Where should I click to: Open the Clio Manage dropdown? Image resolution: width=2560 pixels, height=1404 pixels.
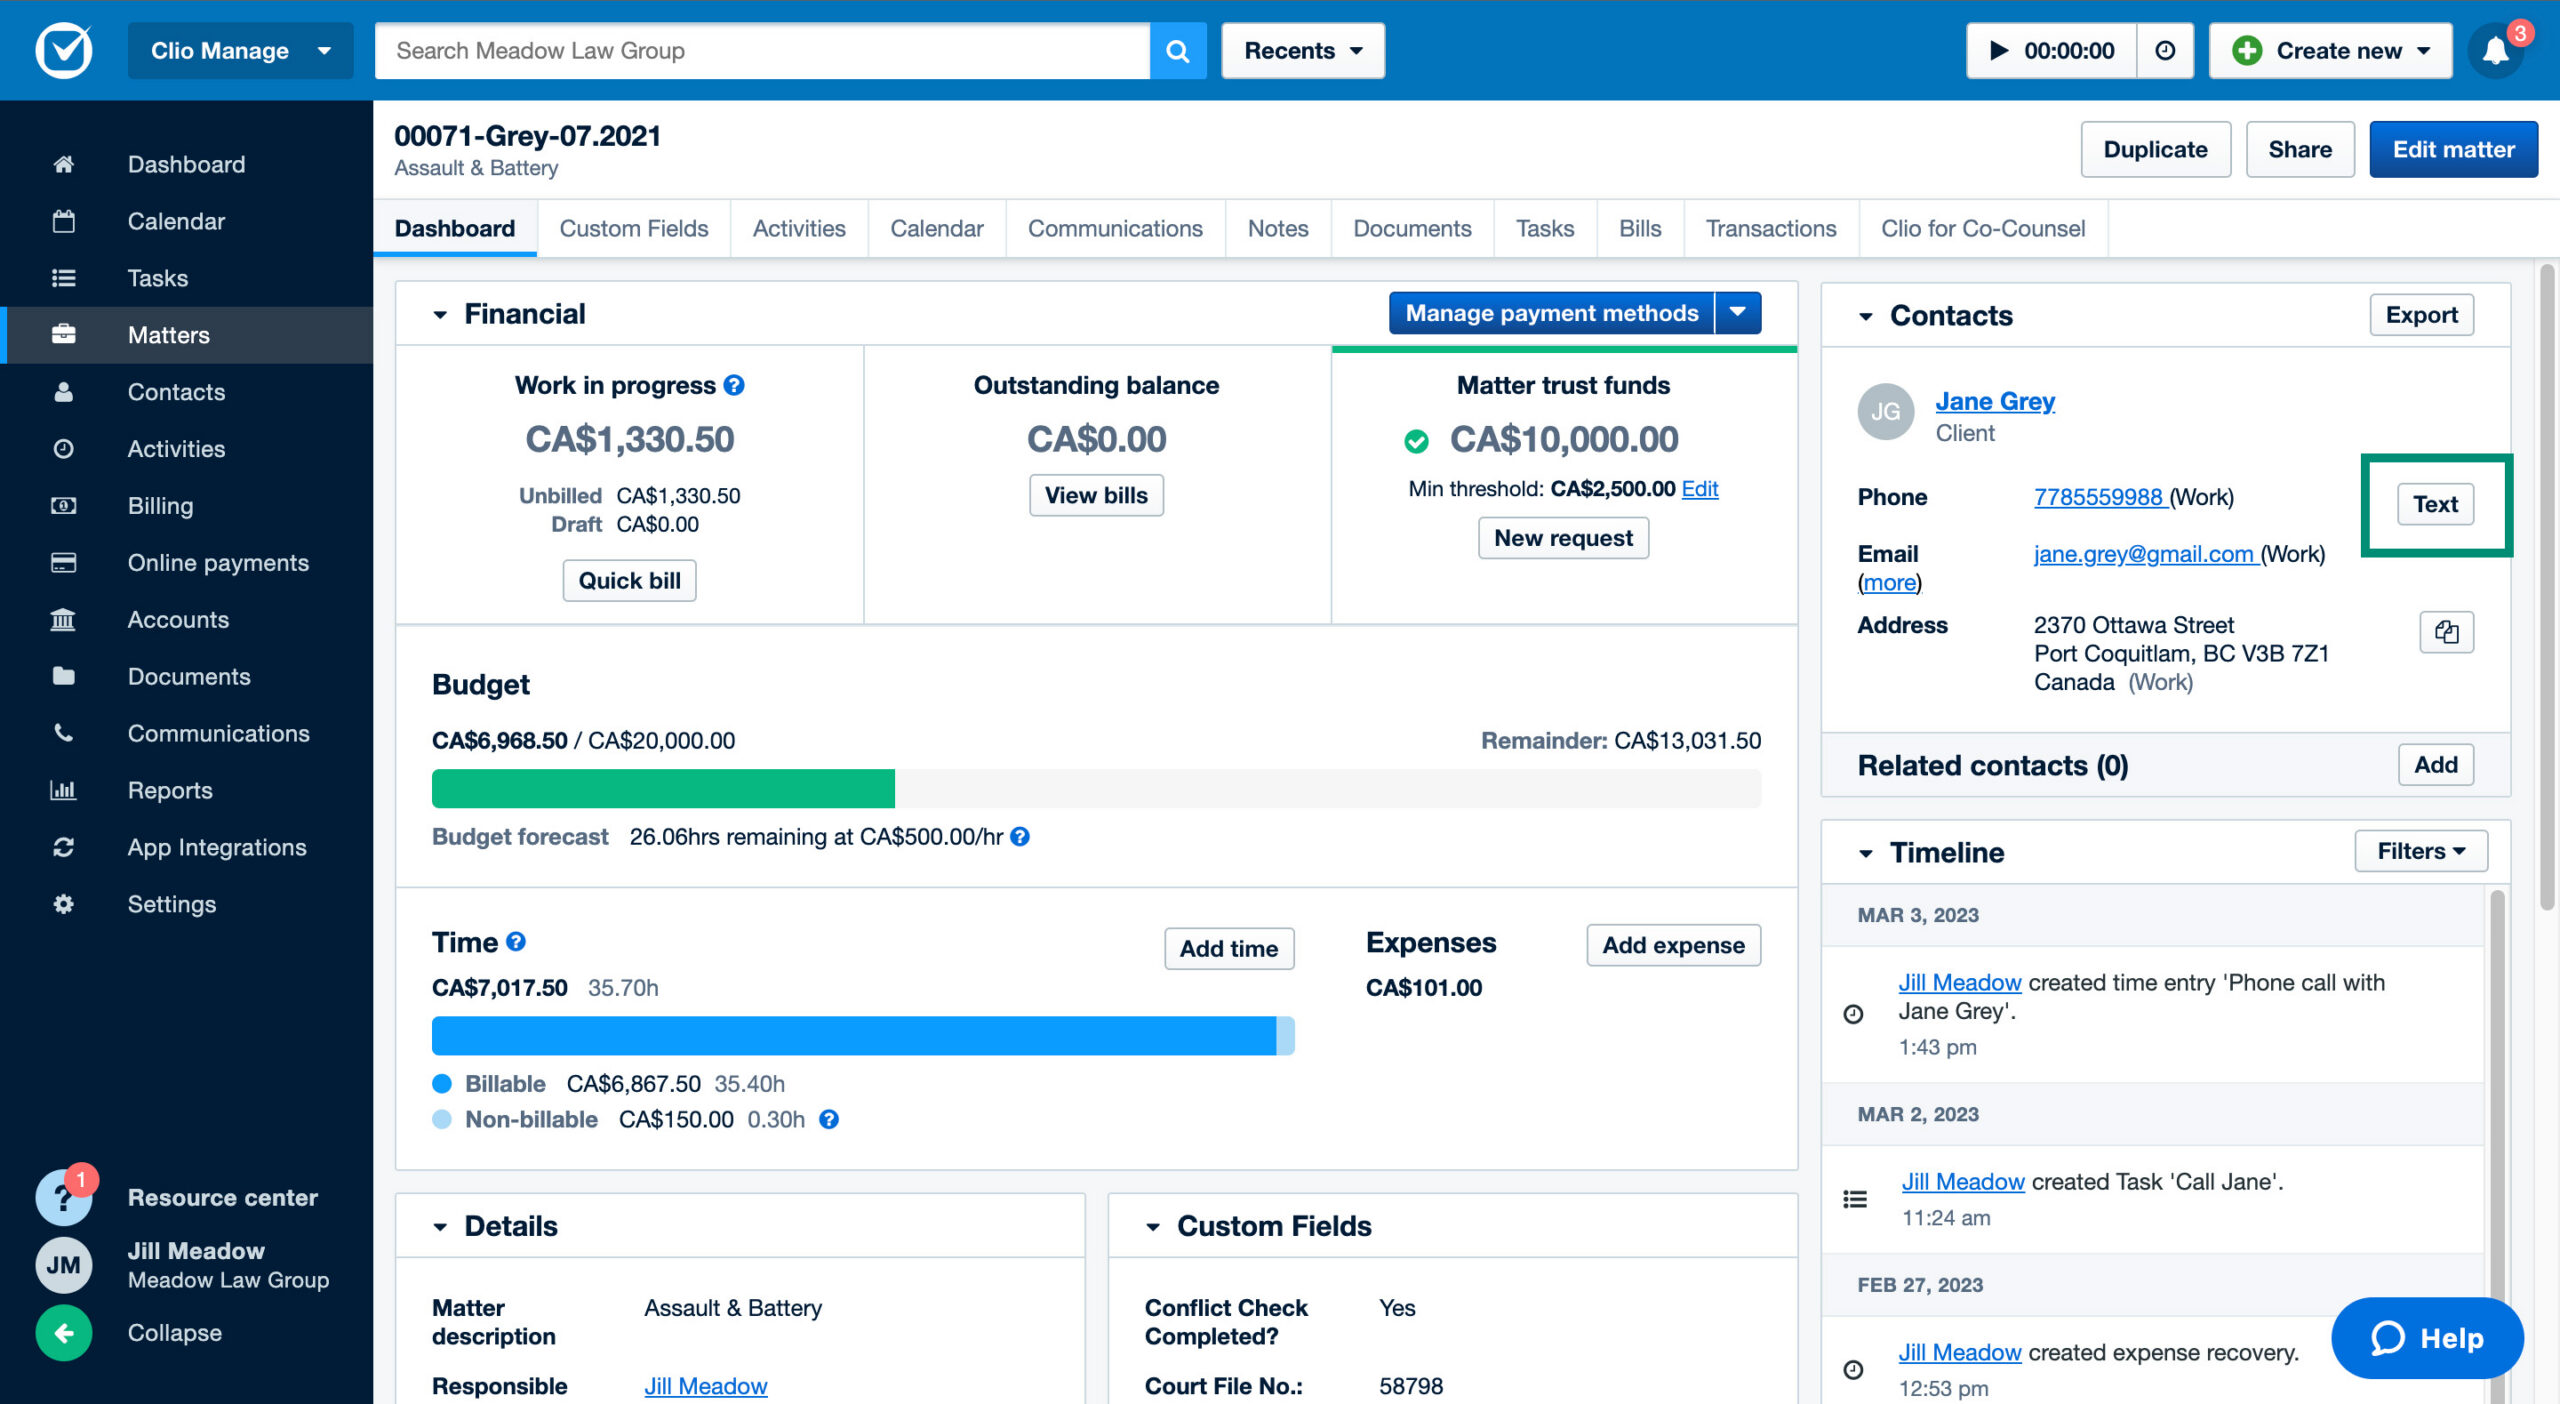[x=240, y=50]
